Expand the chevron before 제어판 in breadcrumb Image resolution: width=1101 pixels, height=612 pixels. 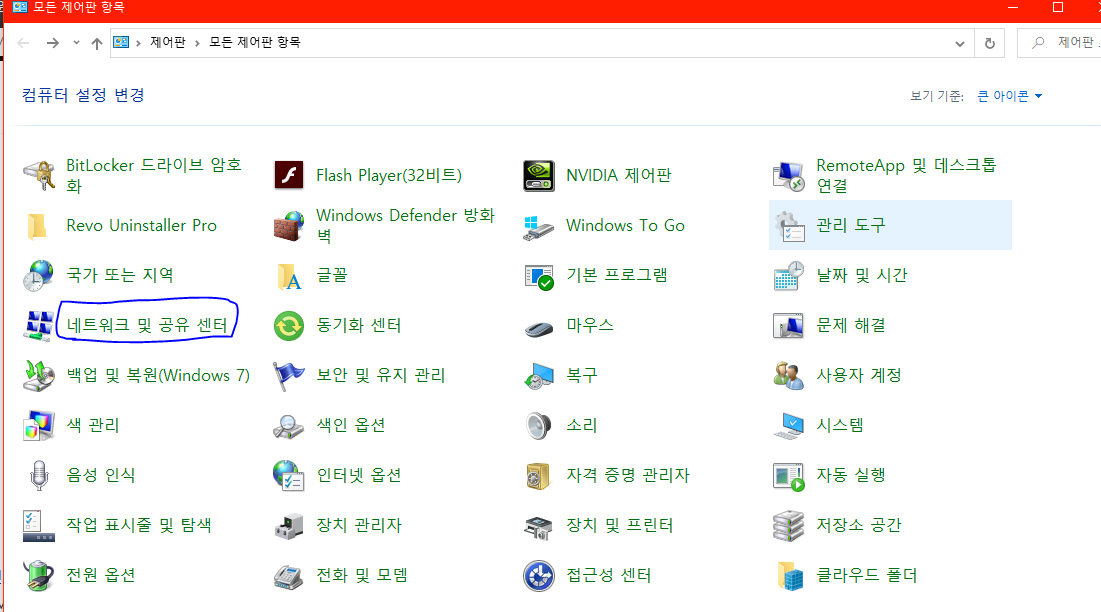(x=138, y=43)
